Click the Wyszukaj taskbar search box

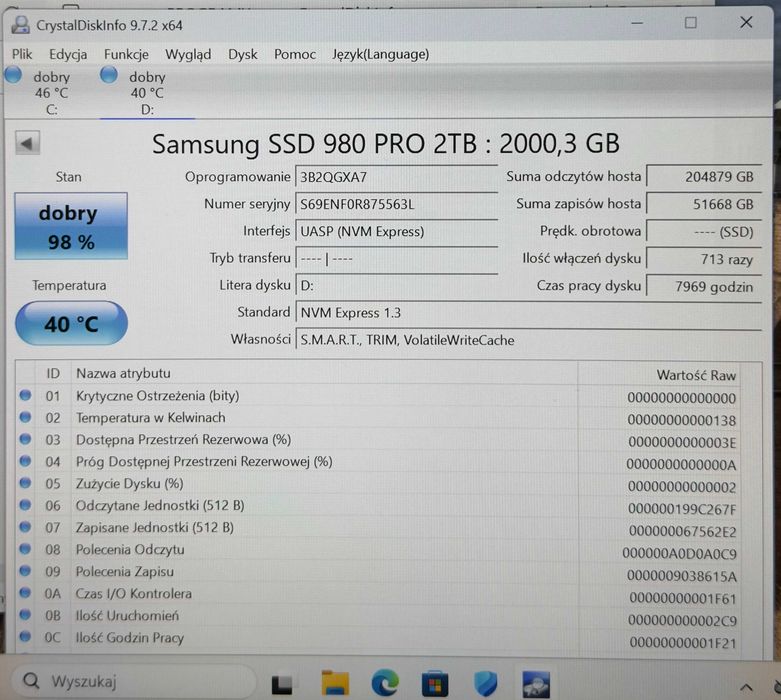coord(132,681)
